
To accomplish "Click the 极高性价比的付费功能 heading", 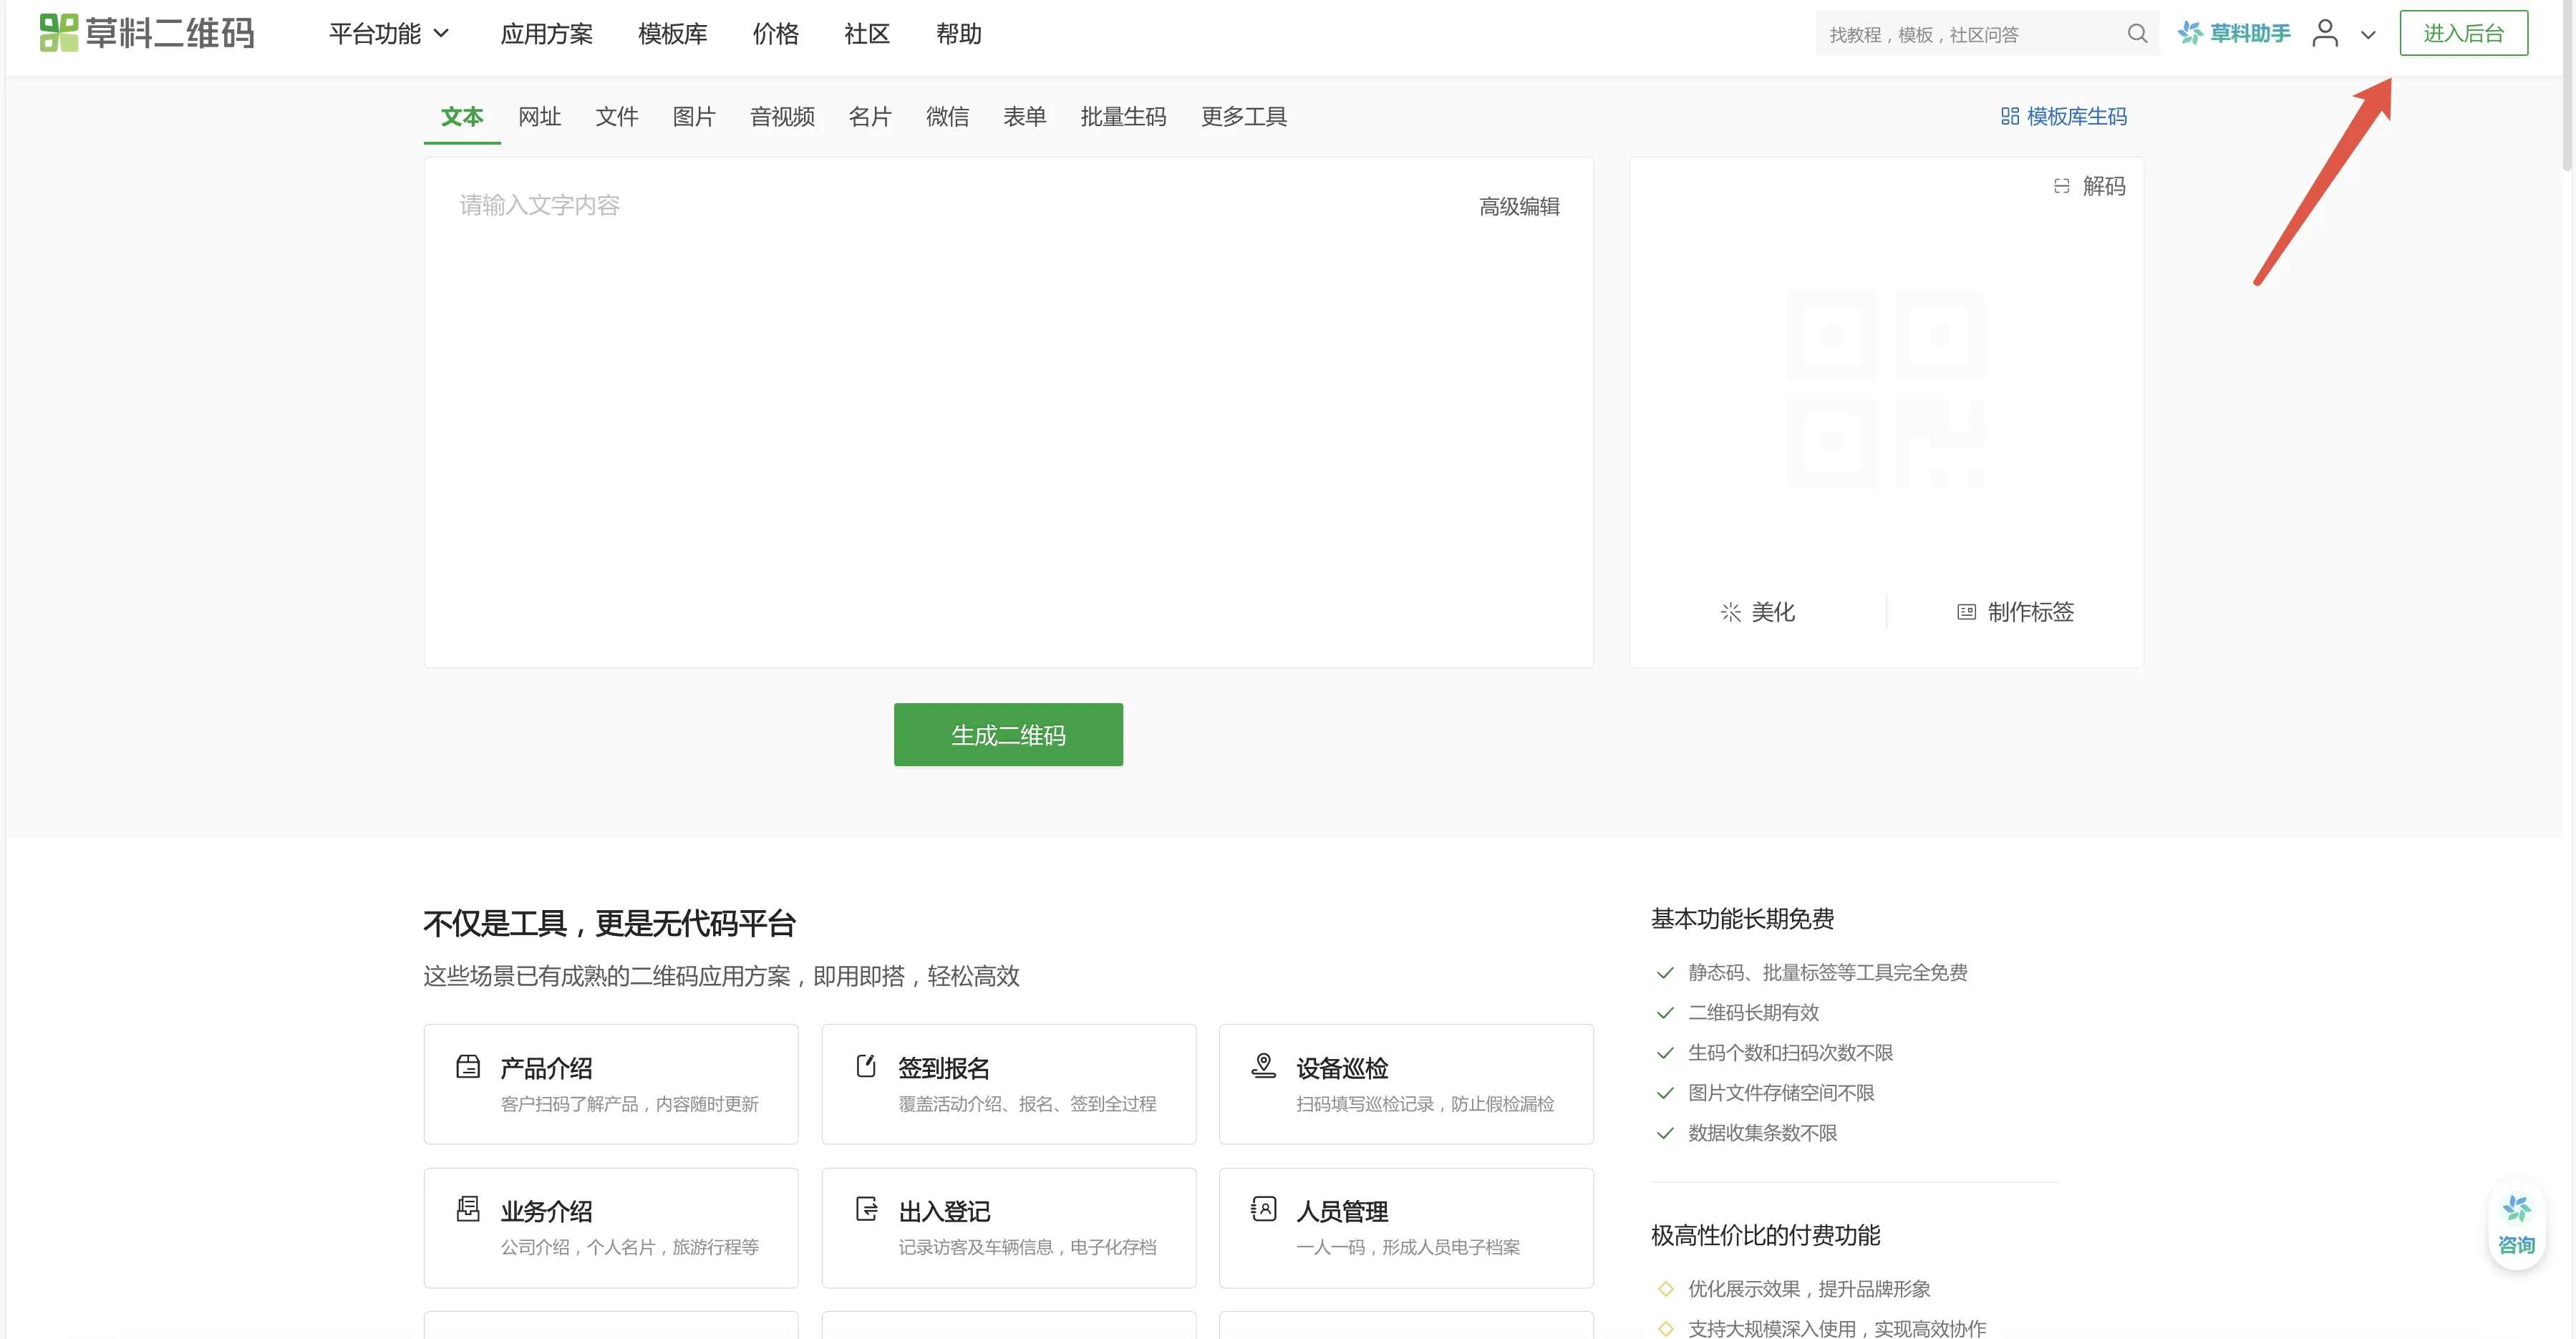I will [1765, 1235].
